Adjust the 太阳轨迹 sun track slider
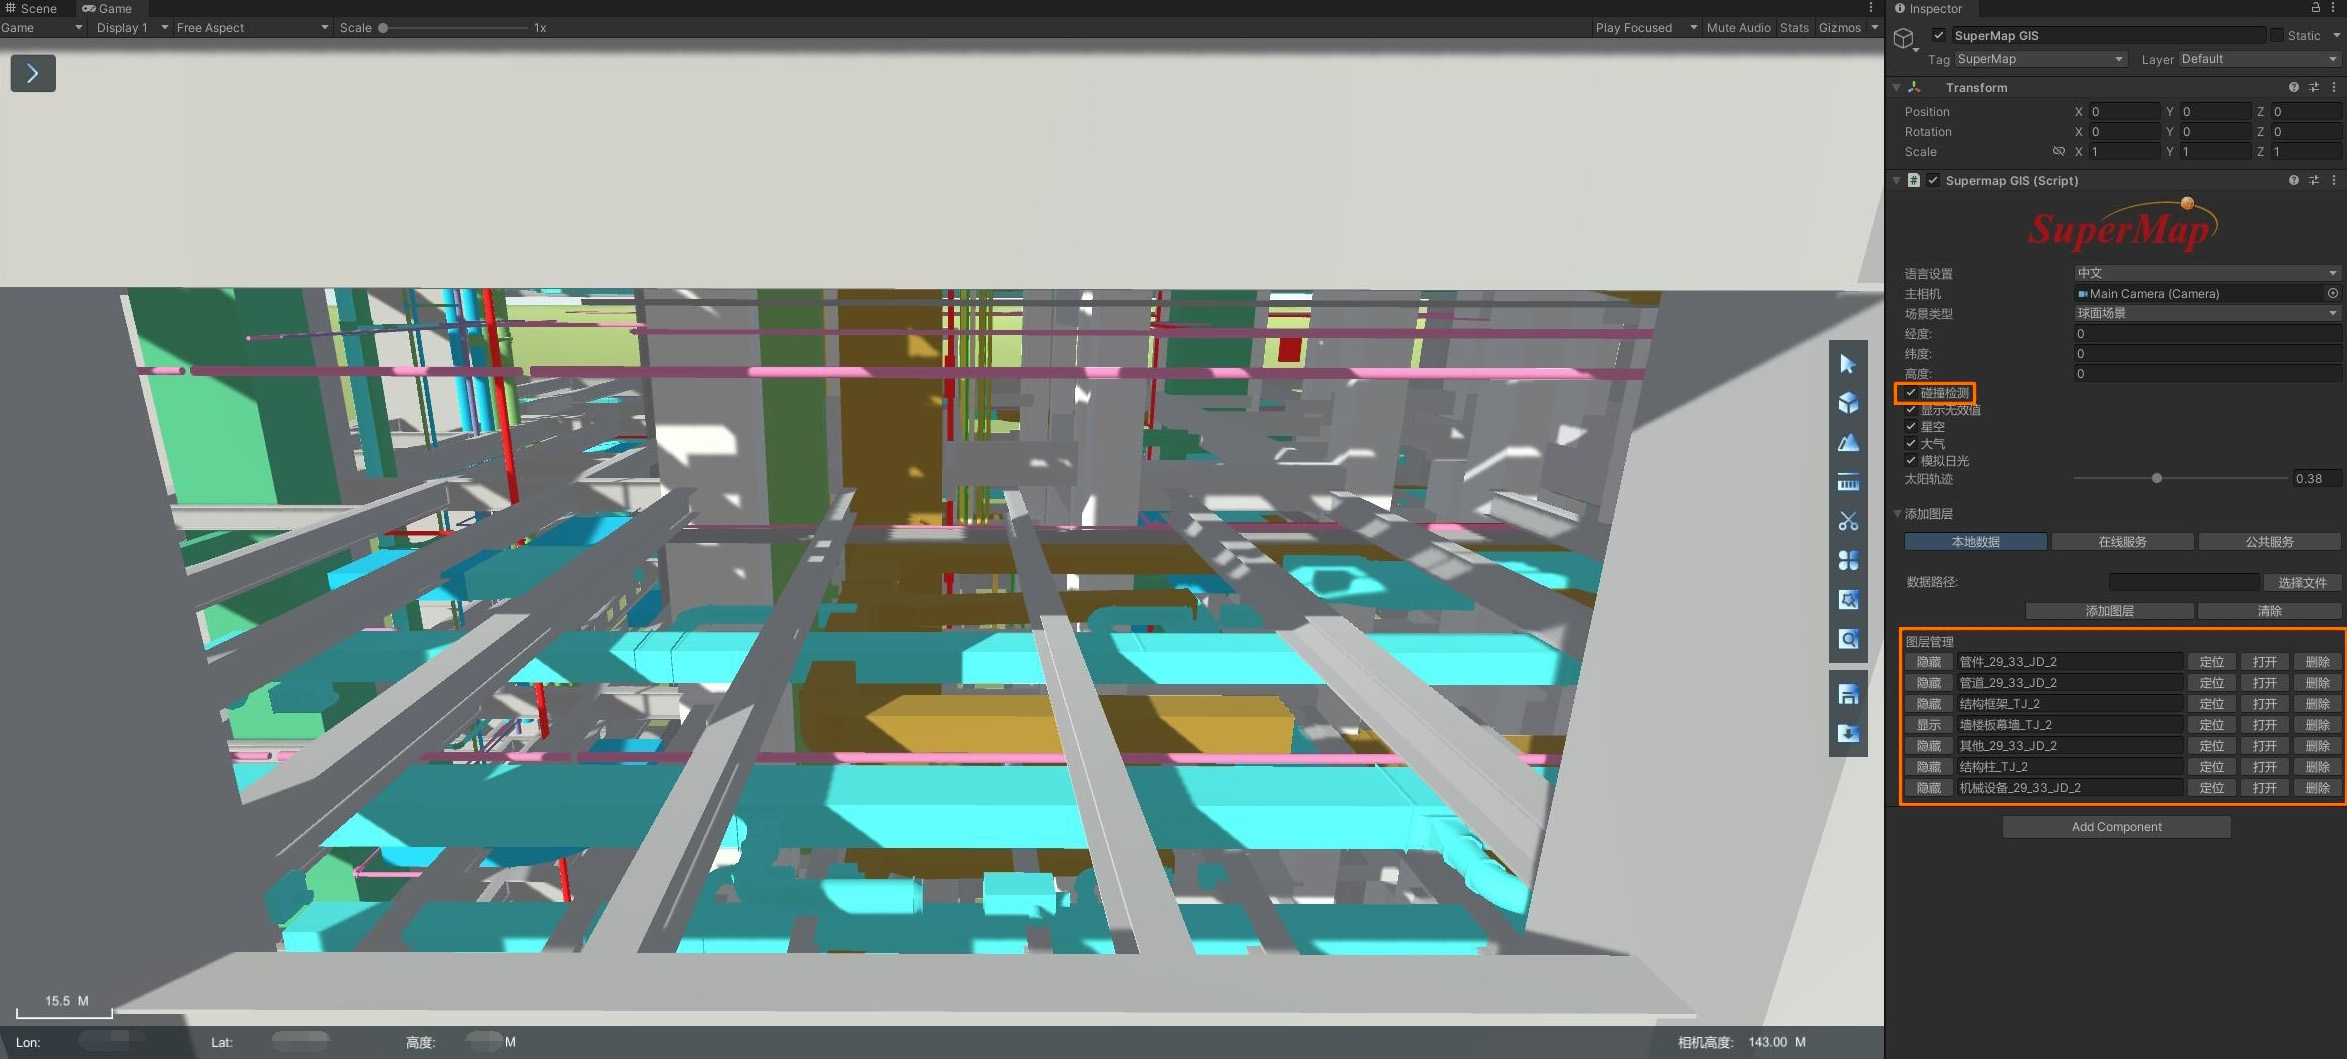 pos(2181,479)
